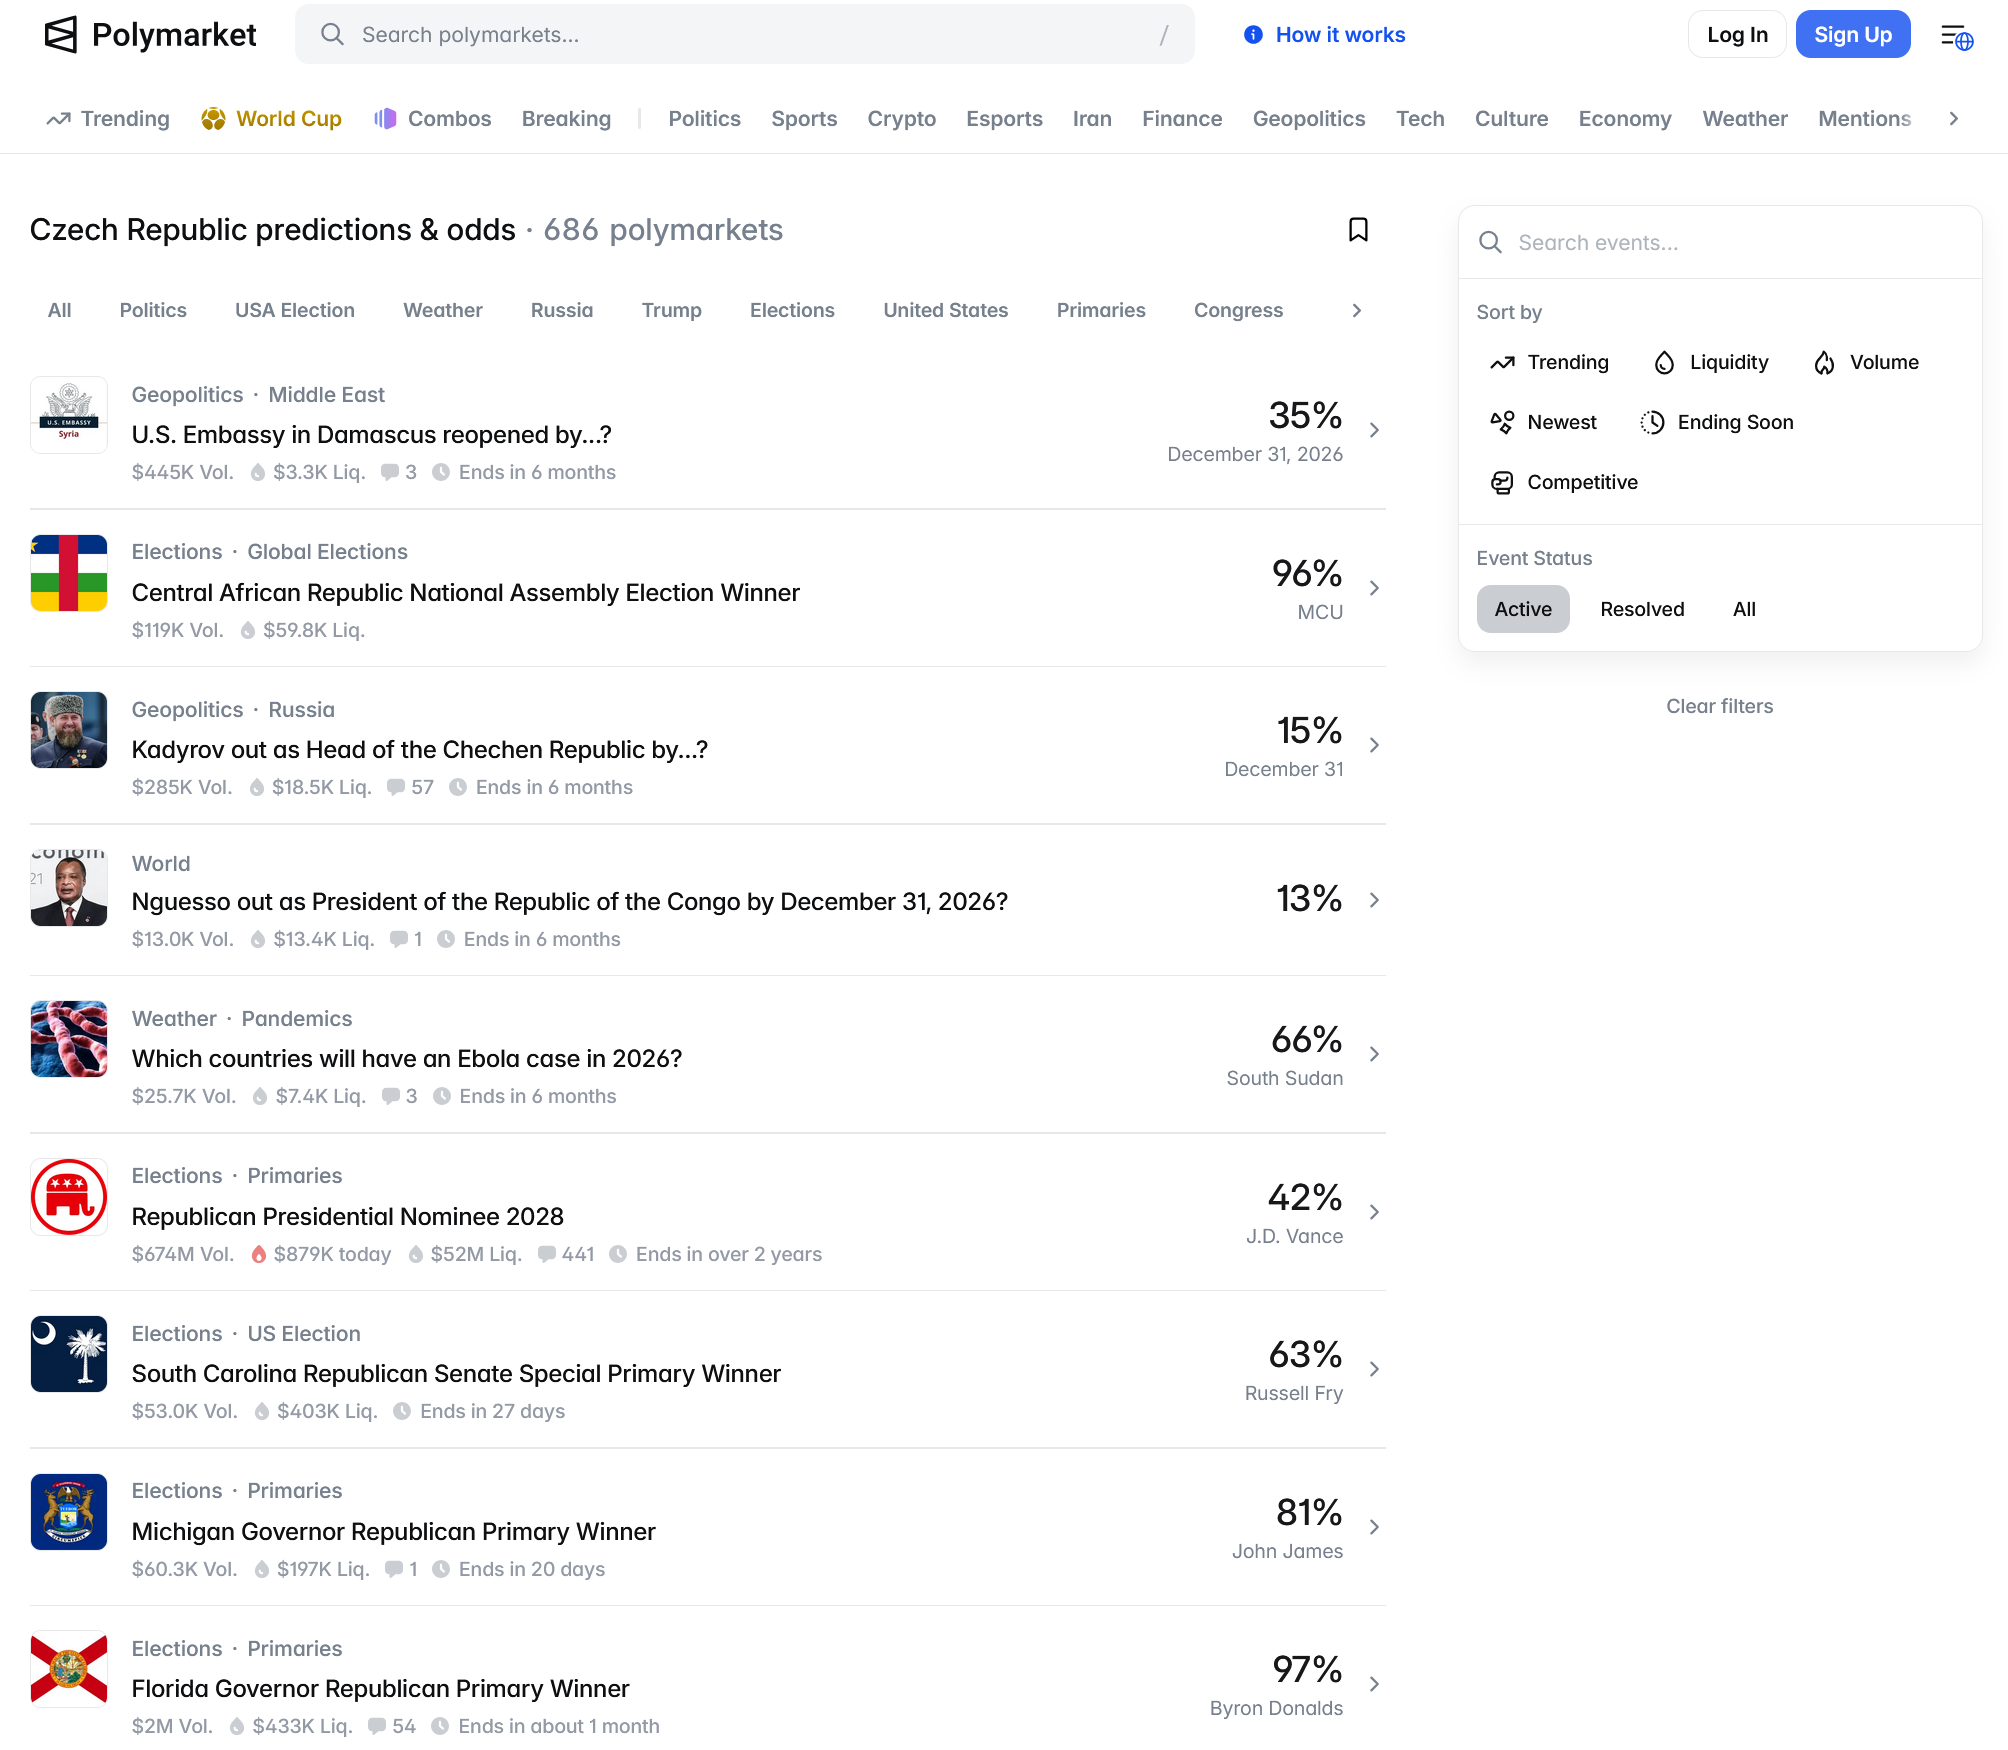
Task: Click the Liquidity droplet icon in Sort by
Action: (x=1664, y=363)
